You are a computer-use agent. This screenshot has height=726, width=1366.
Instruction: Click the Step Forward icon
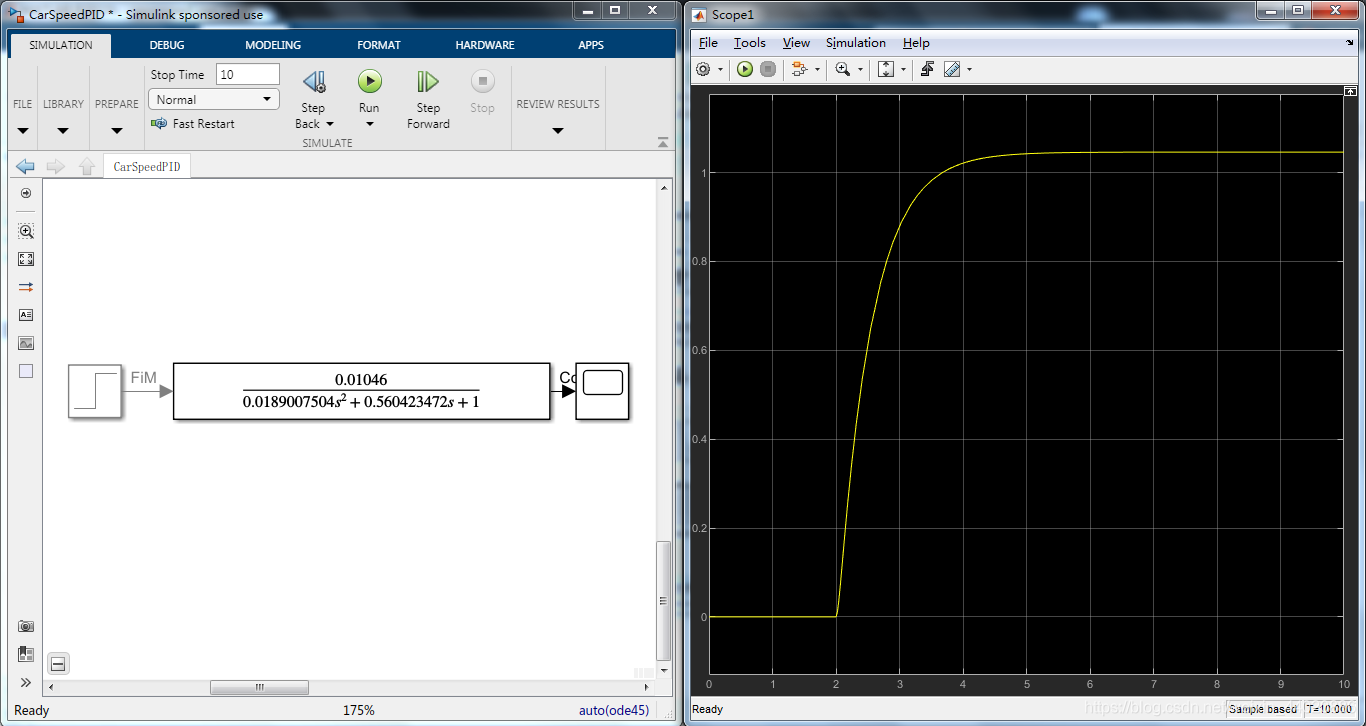coord(428,82)
